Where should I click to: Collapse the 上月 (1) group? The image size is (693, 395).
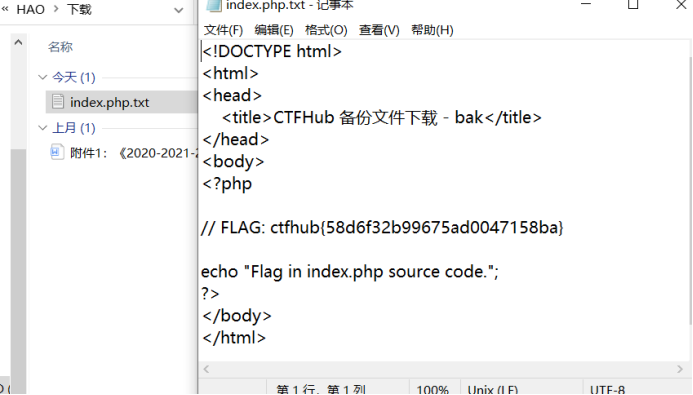coord(42,128)
